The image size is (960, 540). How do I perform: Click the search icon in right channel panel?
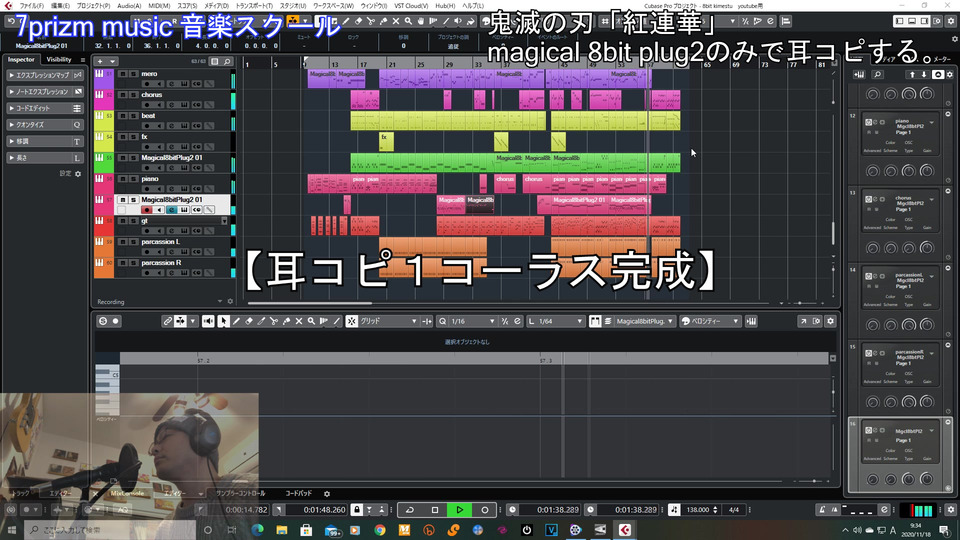click(x=877, y=75)
